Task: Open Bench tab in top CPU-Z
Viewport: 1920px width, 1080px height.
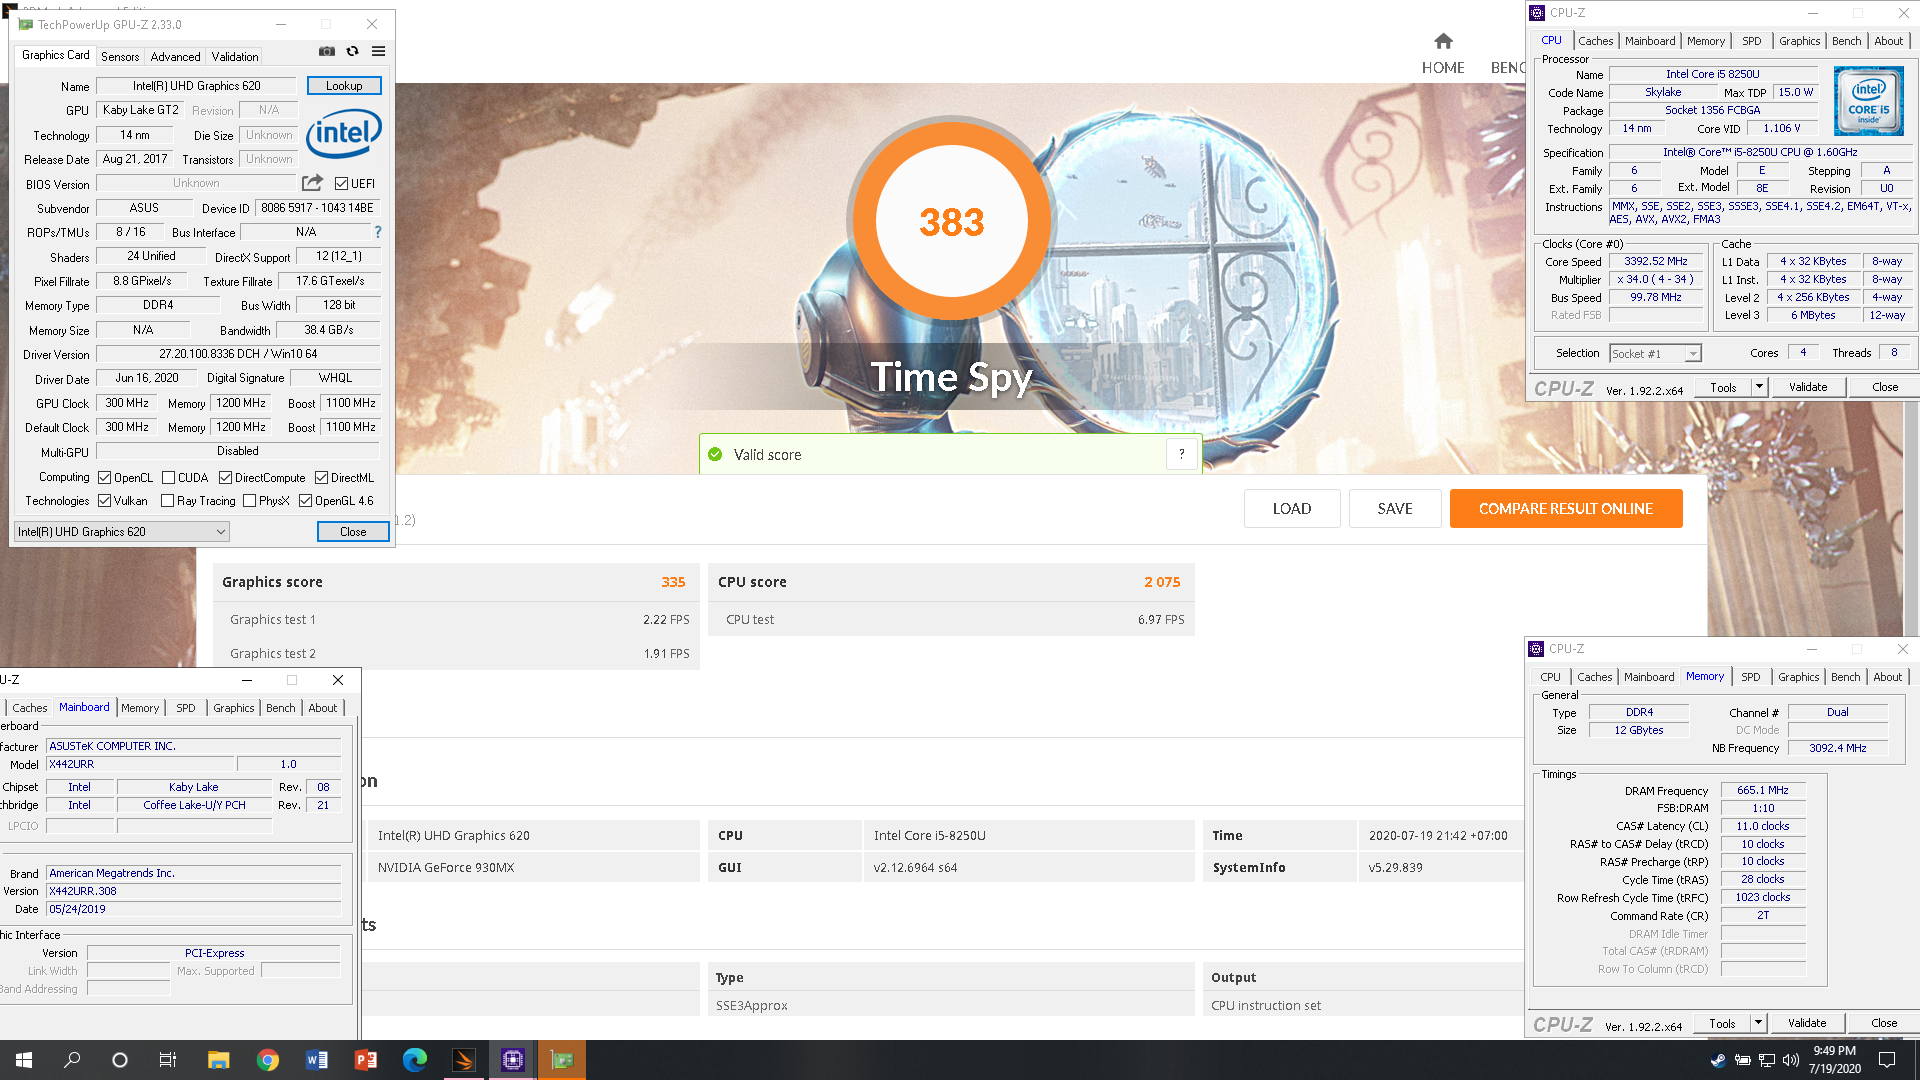Action: pos(1846,41)
